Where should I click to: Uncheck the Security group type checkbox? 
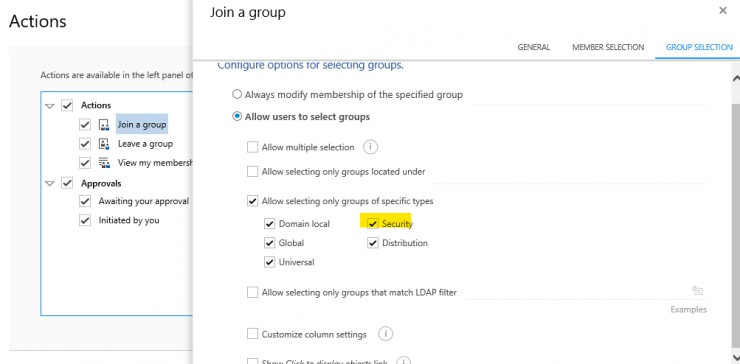373,224
